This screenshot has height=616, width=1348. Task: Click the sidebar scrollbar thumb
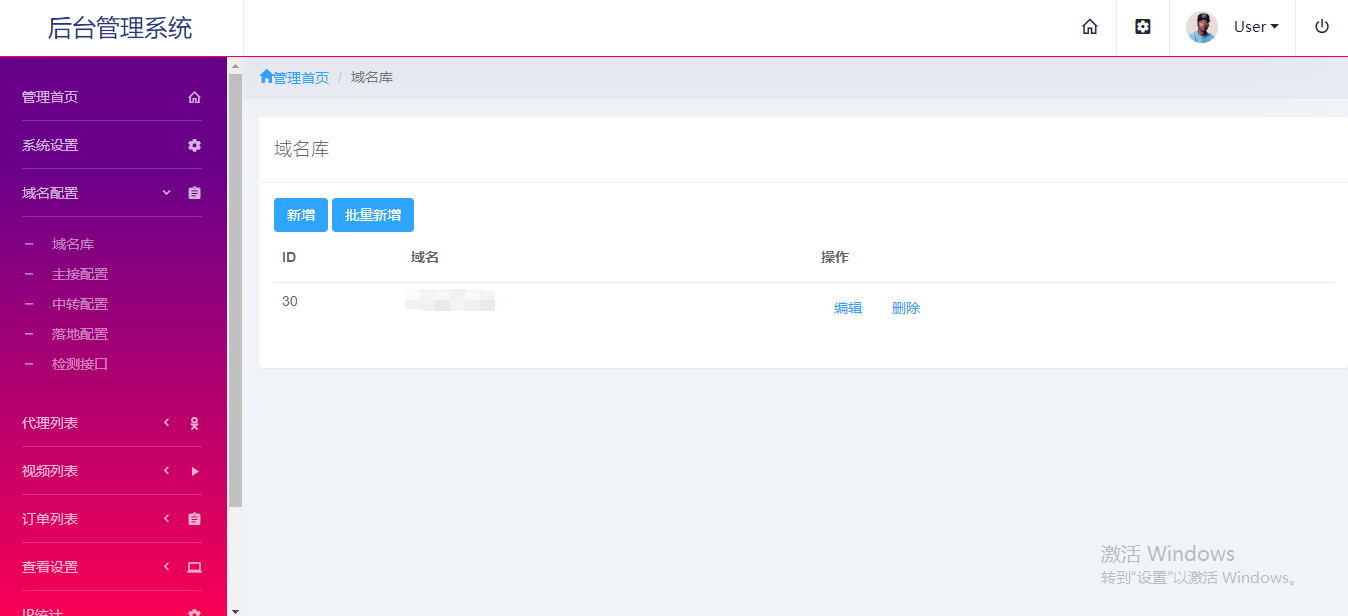pyautogui.click(x=235, y=290)
